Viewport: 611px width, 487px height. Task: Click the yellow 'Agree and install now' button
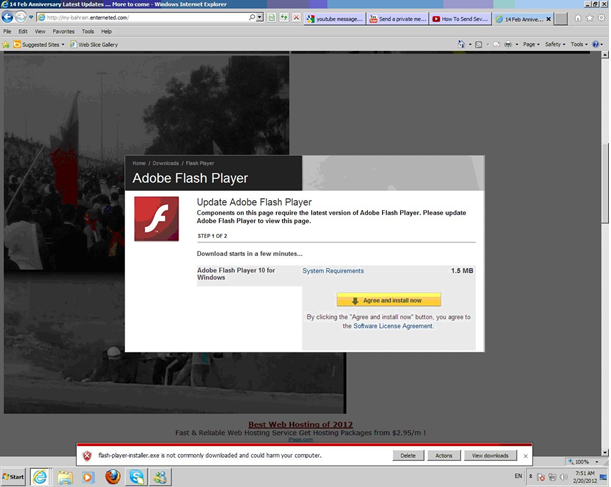click(x=388, y=300)
